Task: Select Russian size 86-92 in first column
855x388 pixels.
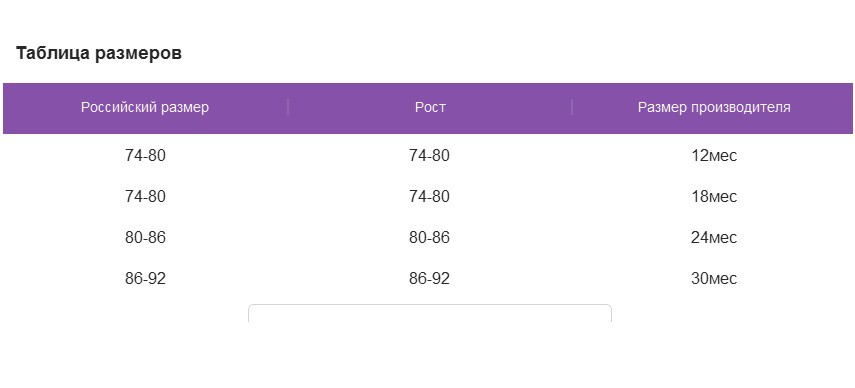Action: (145, 278)
